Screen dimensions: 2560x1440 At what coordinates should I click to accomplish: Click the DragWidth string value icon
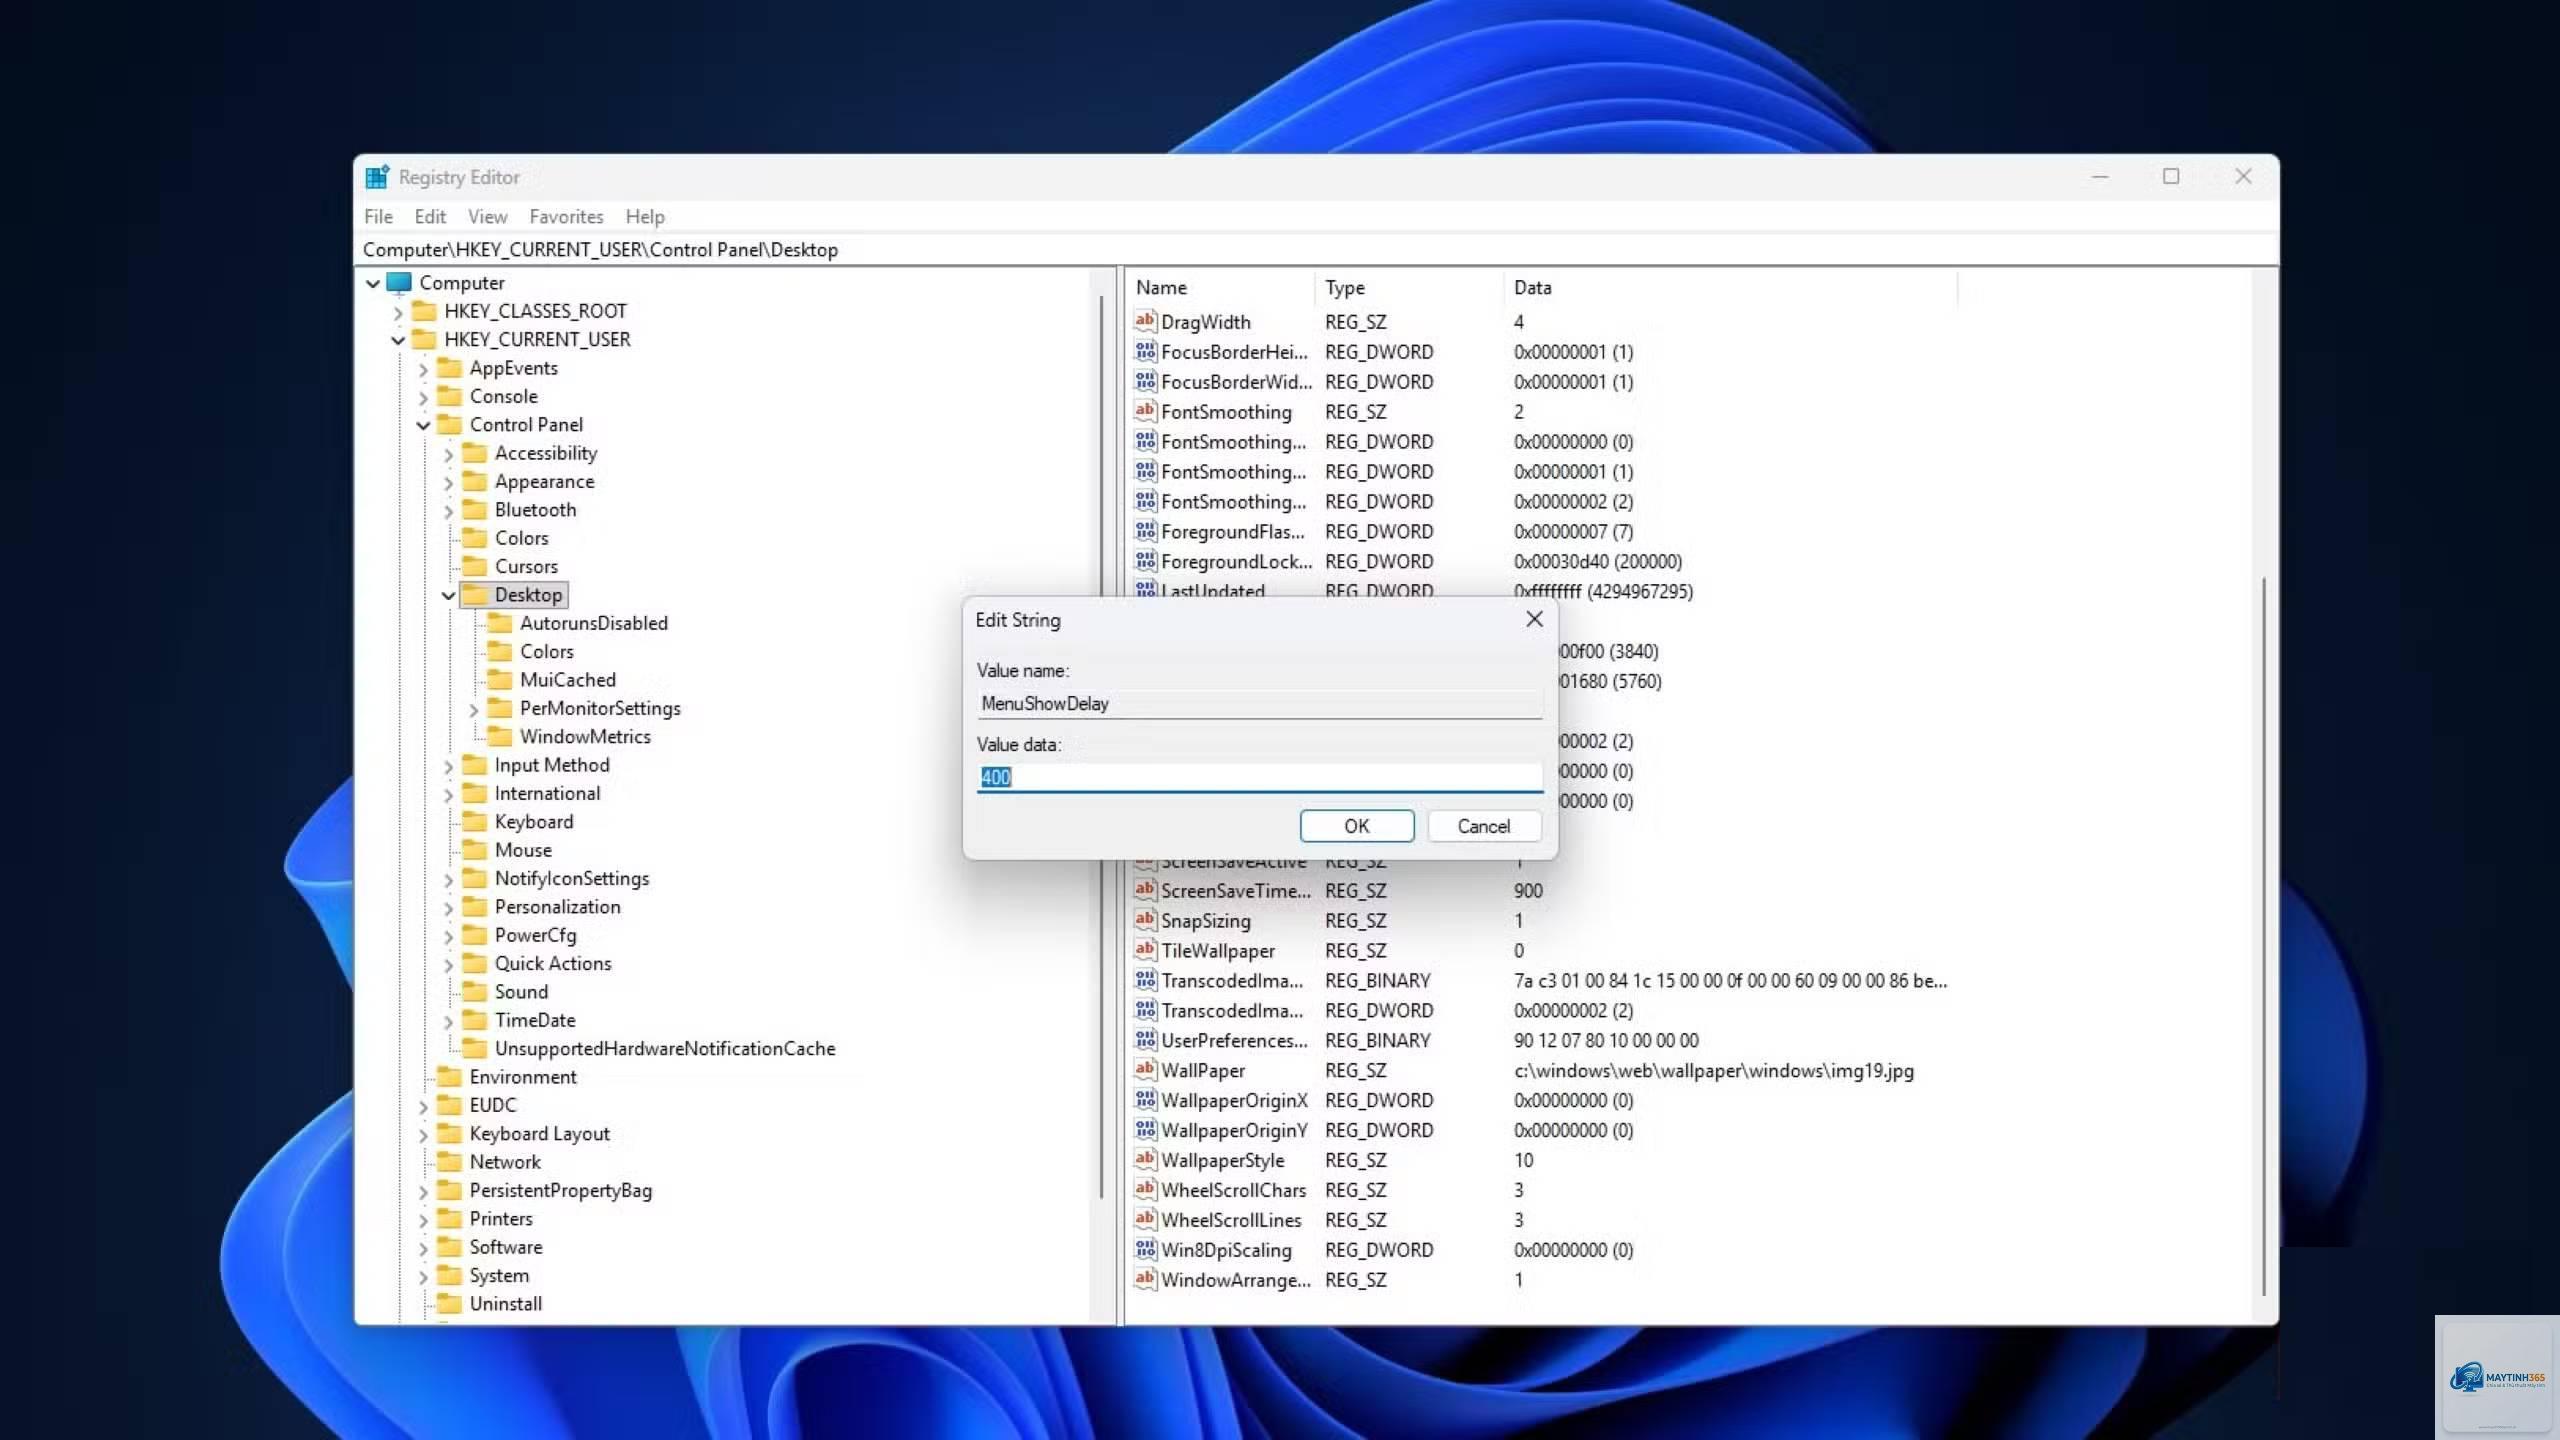click(1145, 321)
